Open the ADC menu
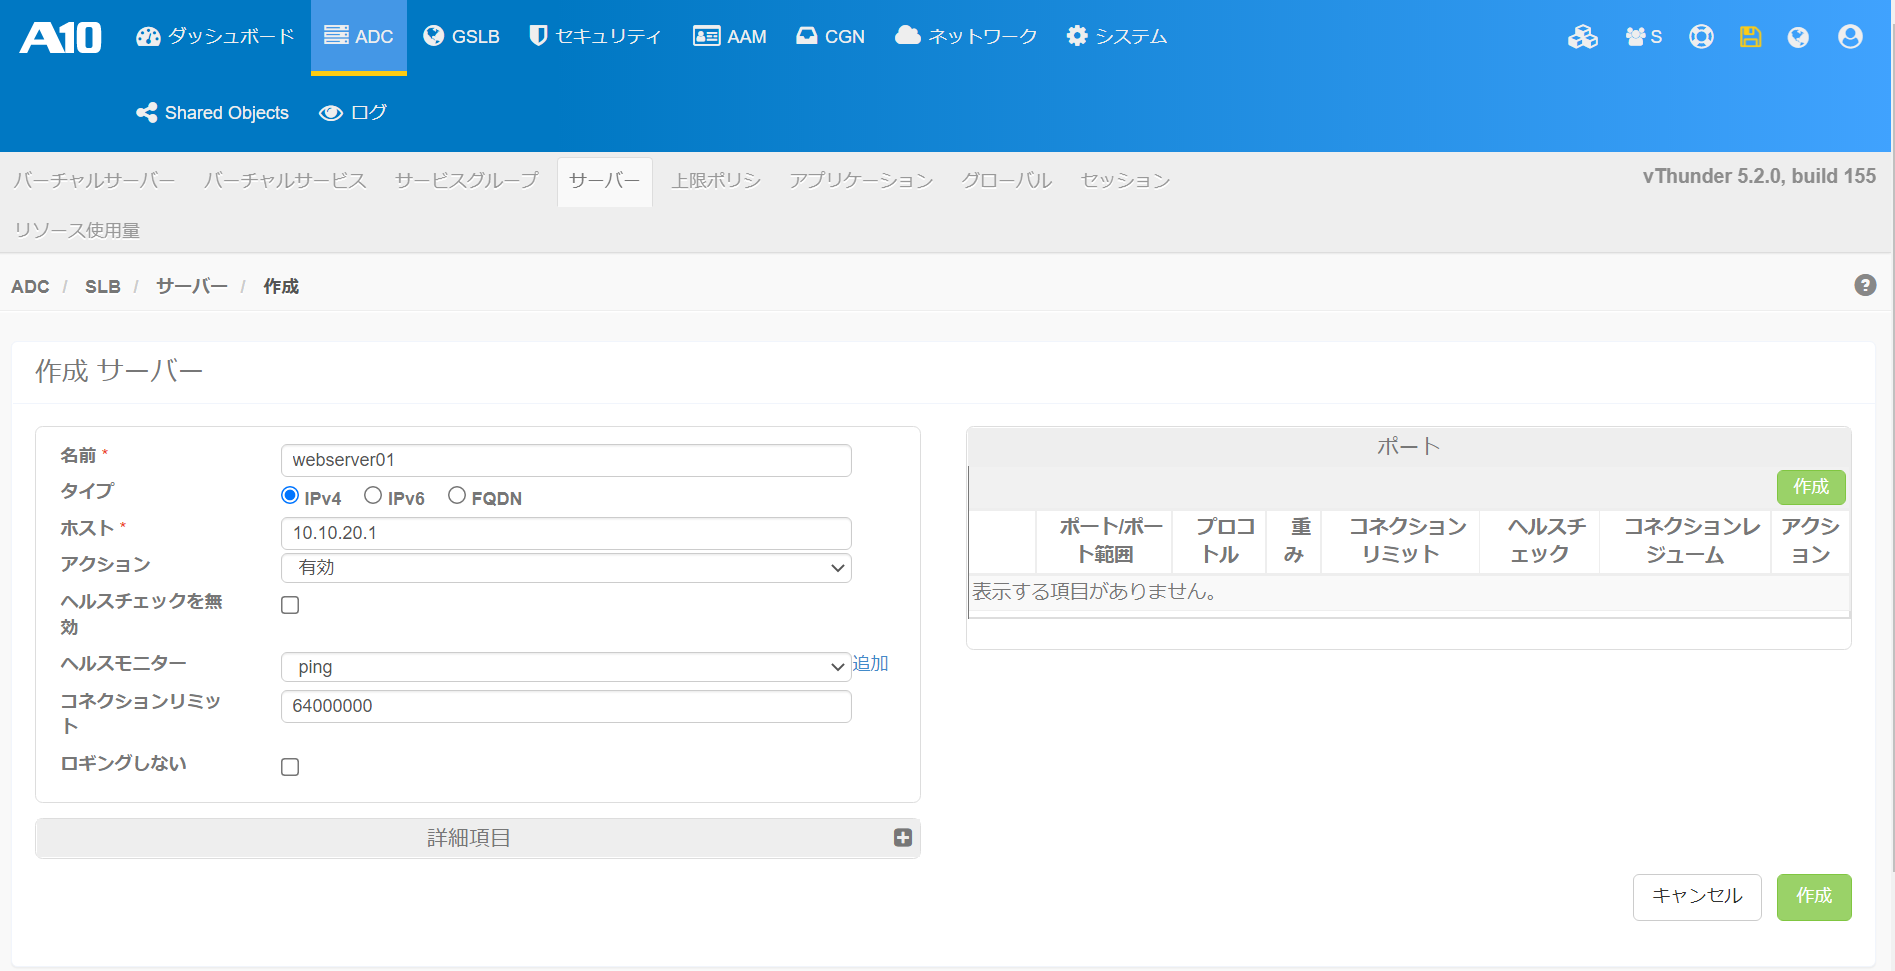 [x=359, y=37]
